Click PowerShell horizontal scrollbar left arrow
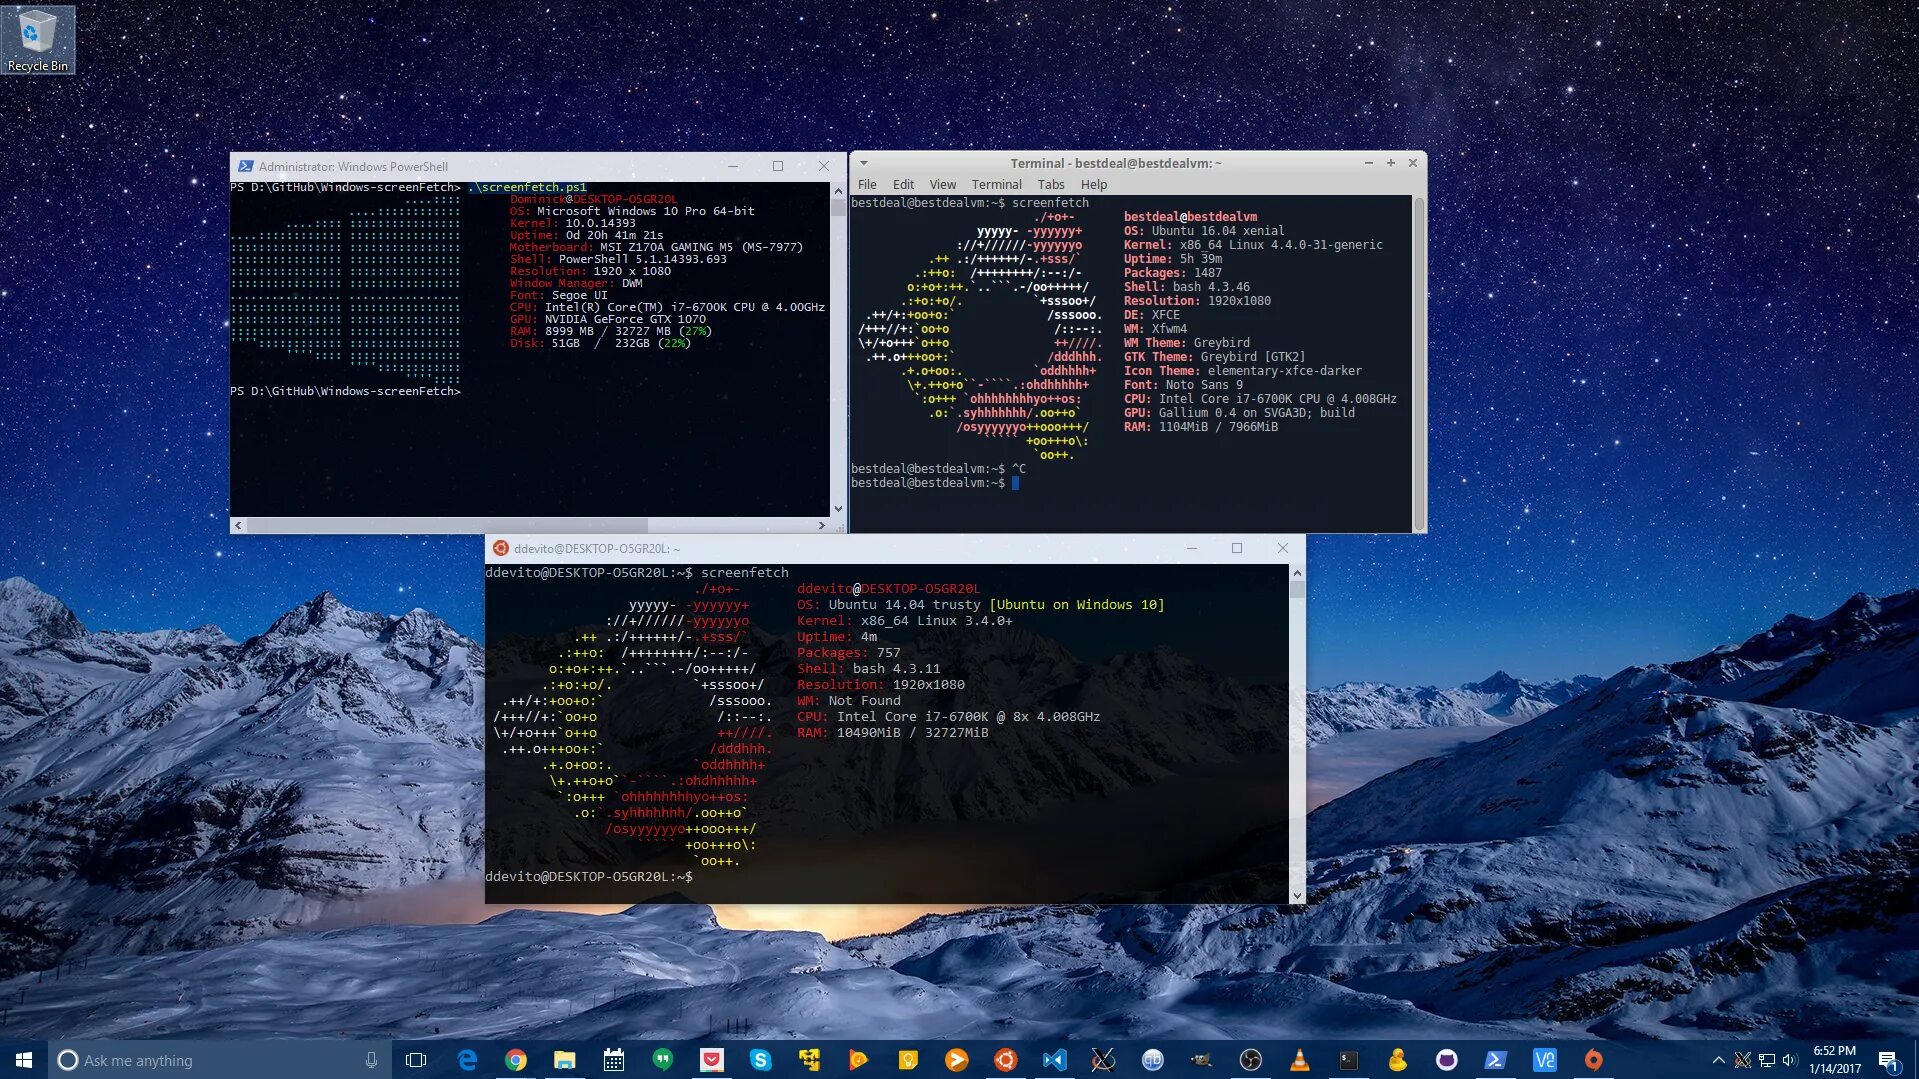The width and height of the screenshot is (1919, 1079). (x=237, y=525)
